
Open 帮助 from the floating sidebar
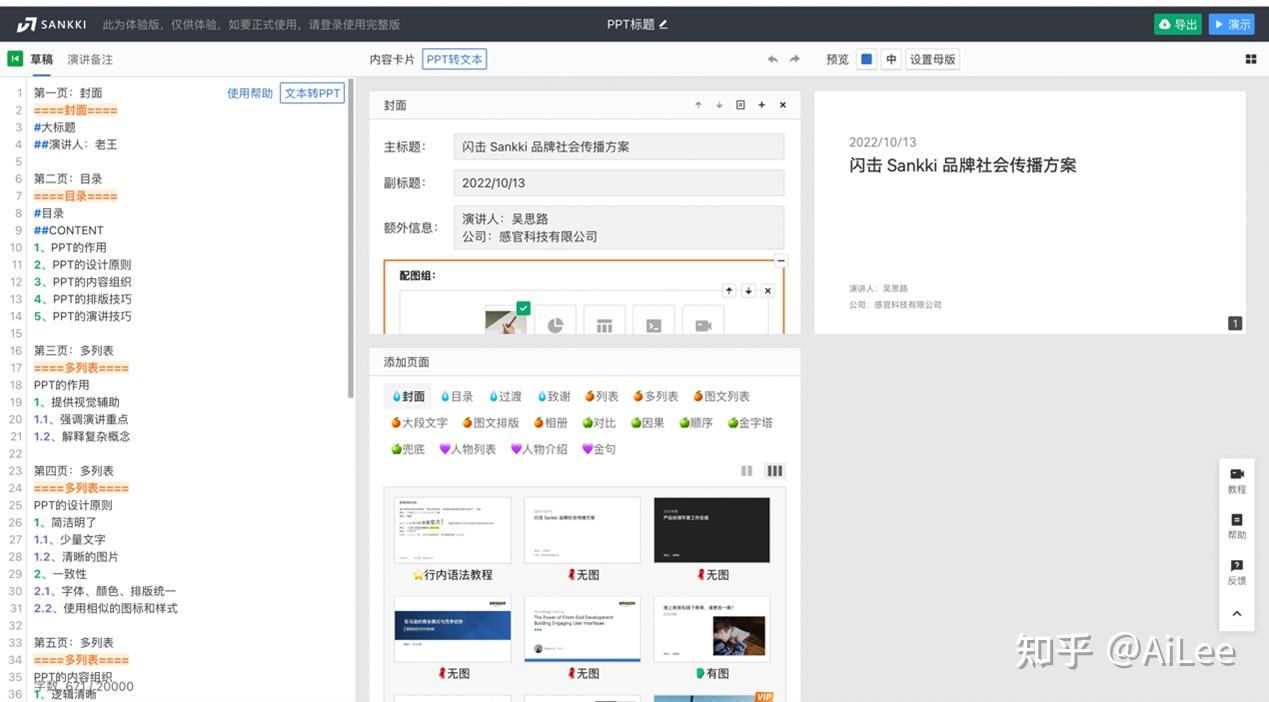[x=1237, y=526]
